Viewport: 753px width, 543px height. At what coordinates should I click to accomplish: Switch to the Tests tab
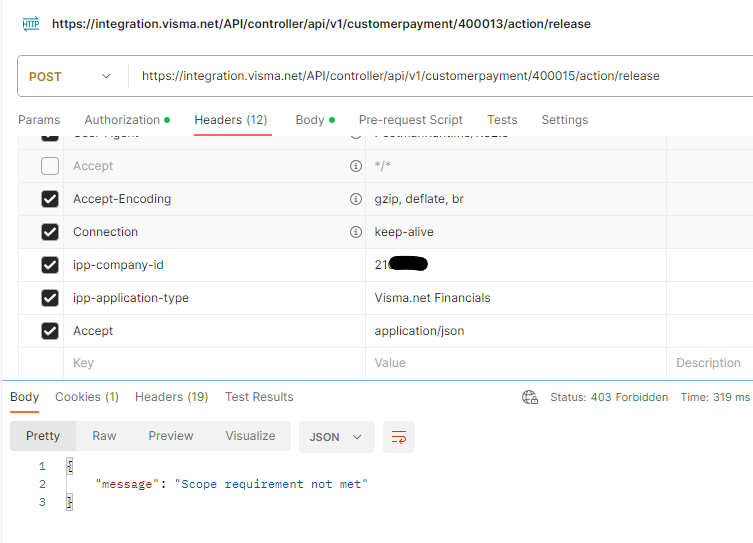[502, 120]
